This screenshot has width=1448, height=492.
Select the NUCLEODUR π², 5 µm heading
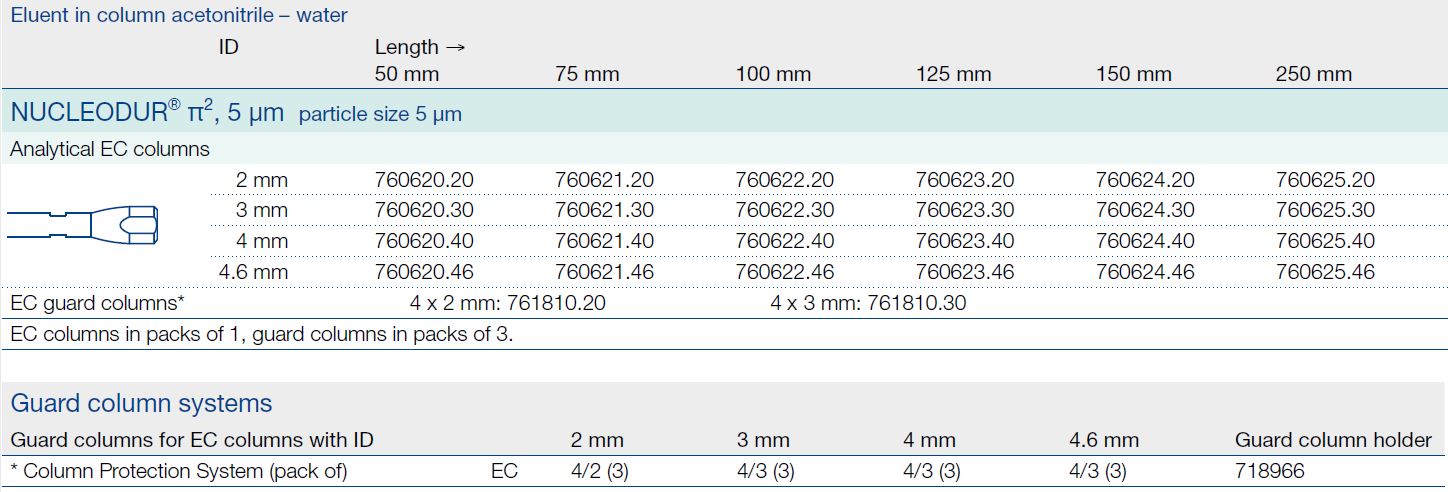click(x=147, y=113)
